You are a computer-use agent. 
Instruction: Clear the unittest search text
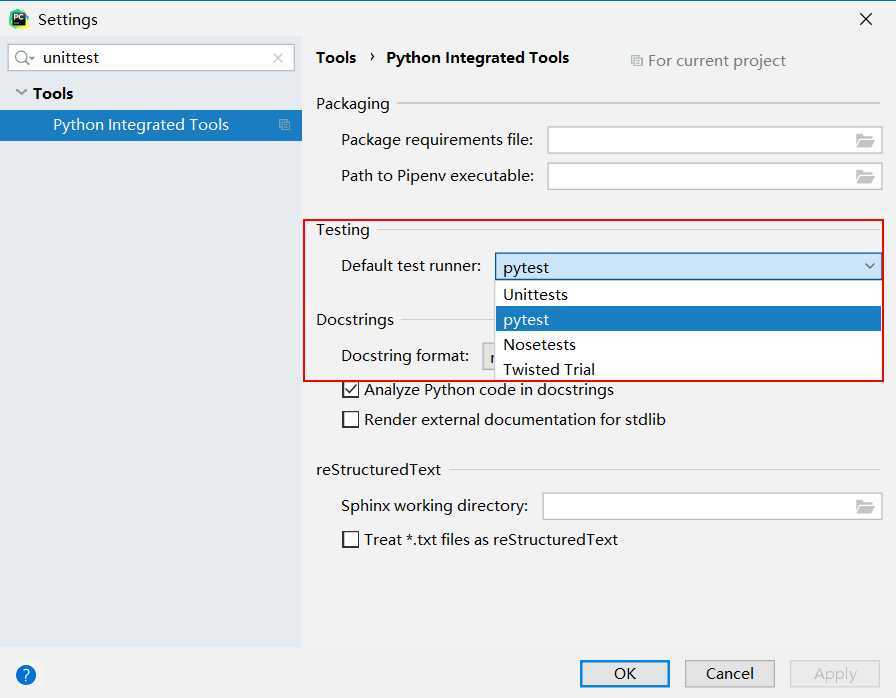(x=278, y=58)
